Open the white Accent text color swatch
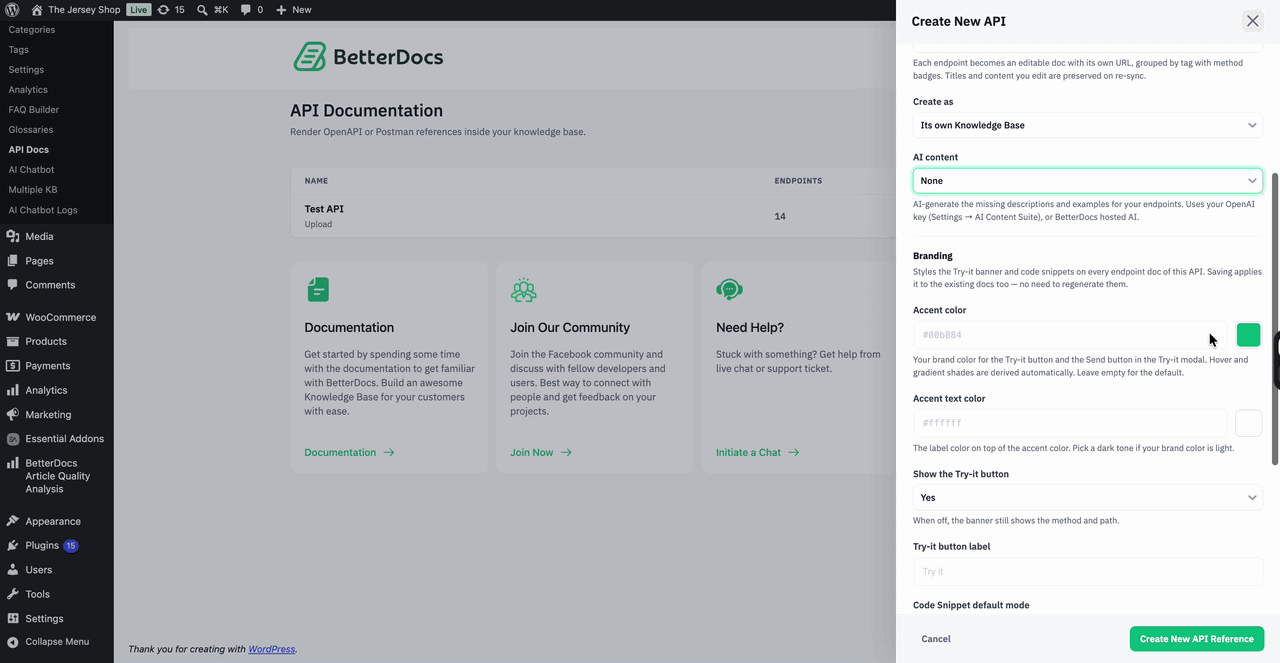This screenshot has height=663, width=1280. tap(1248, 423)
